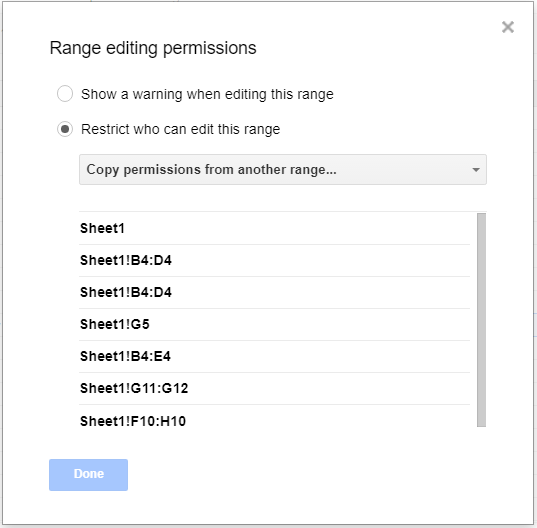Choose the Sheet1!G11:G12 range entry
The height and width of the screenshot is (528, 537).
[x=274, y=388]
